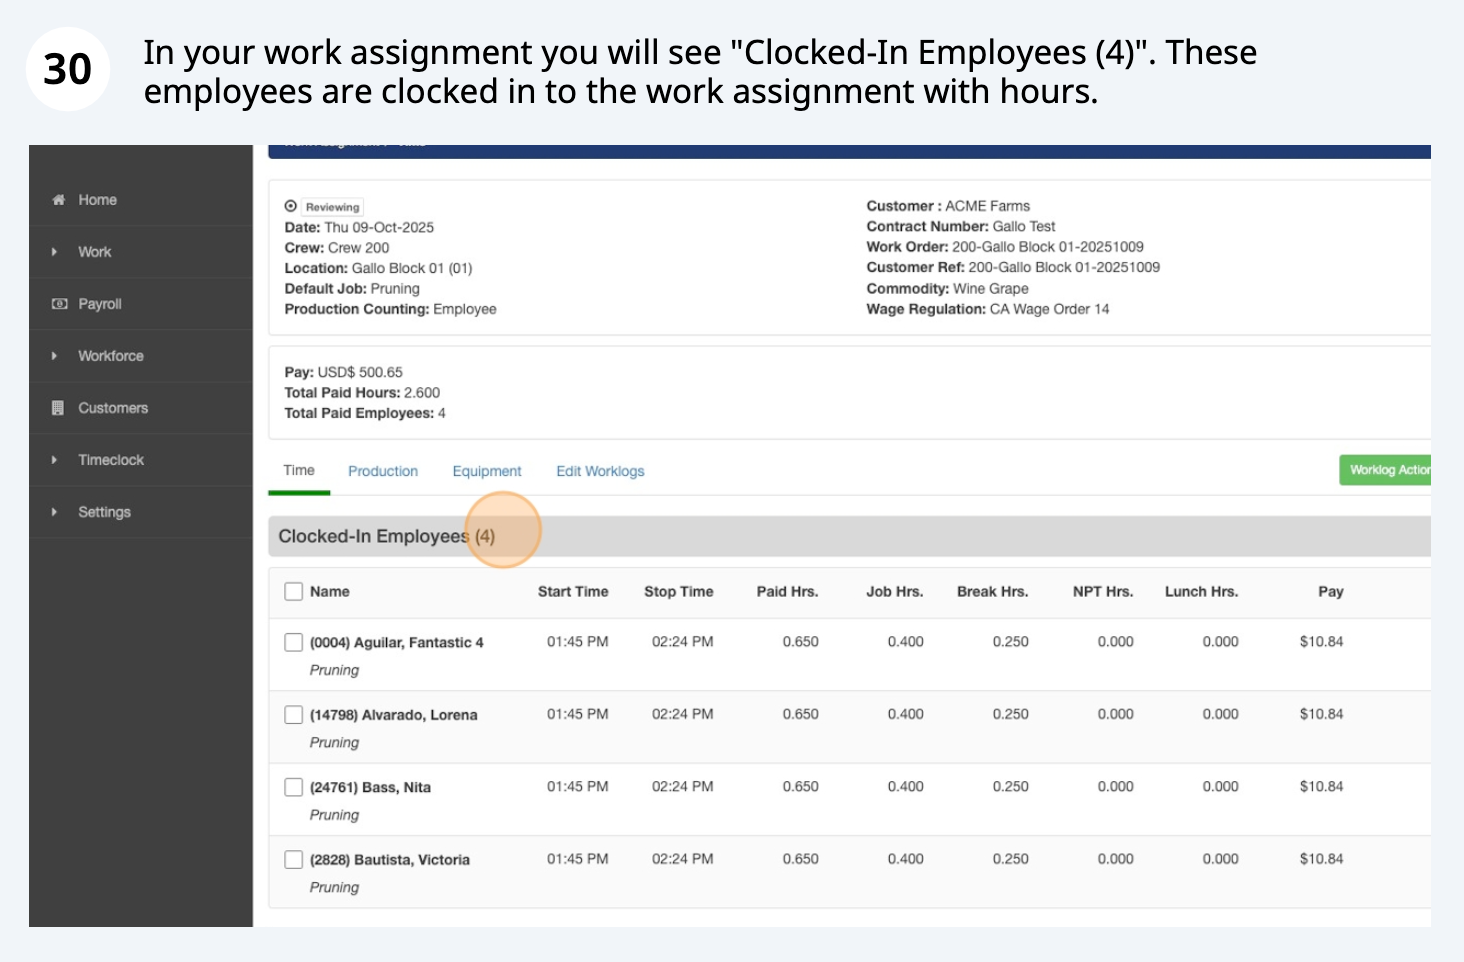Click the Customers building icon

(59, 408)
